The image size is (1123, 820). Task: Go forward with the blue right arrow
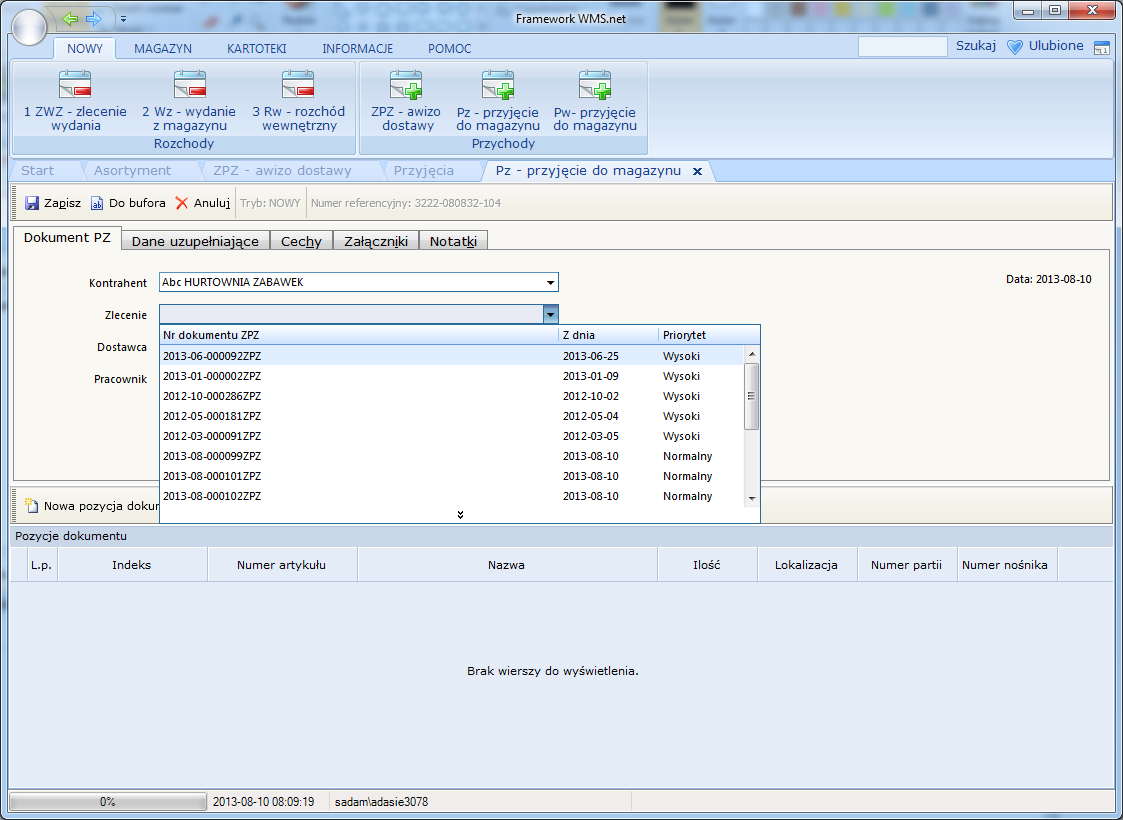tap(94, 19)
